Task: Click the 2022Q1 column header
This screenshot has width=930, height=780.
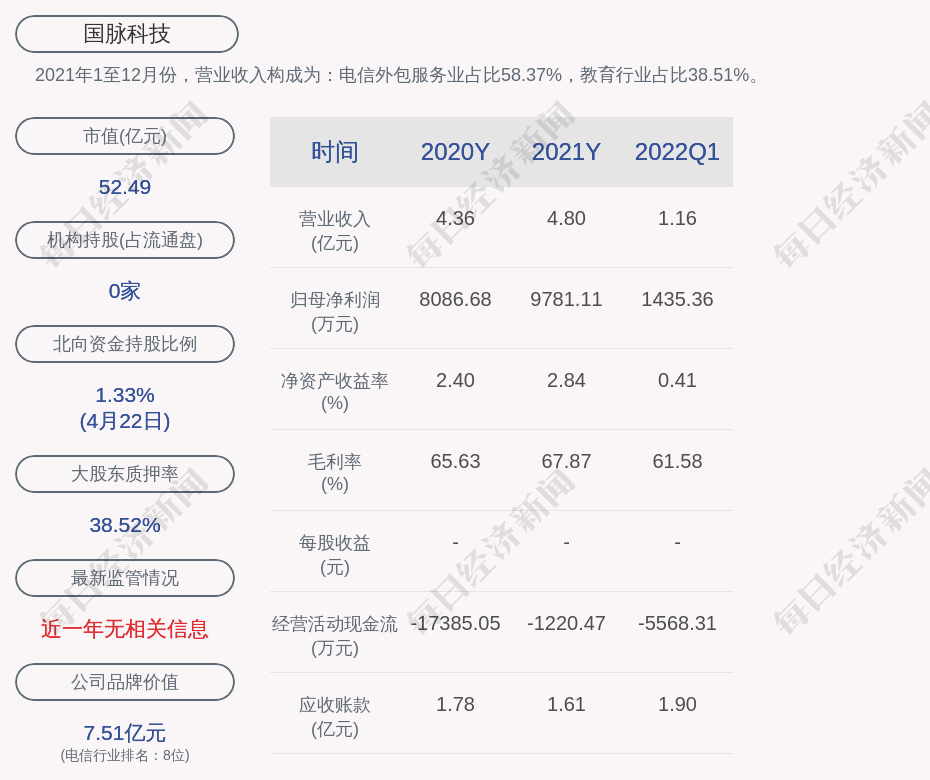Action: click(x=677, y=152)
